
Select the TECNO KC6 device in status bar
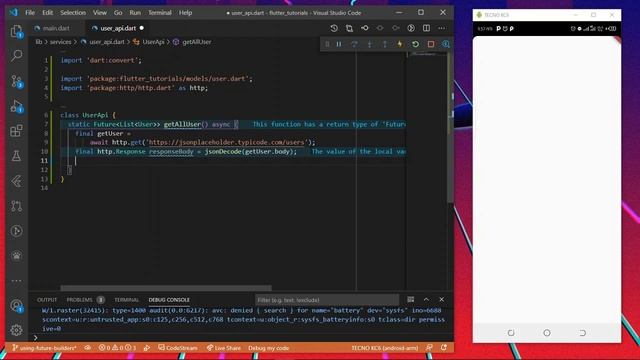coord(385,348)
